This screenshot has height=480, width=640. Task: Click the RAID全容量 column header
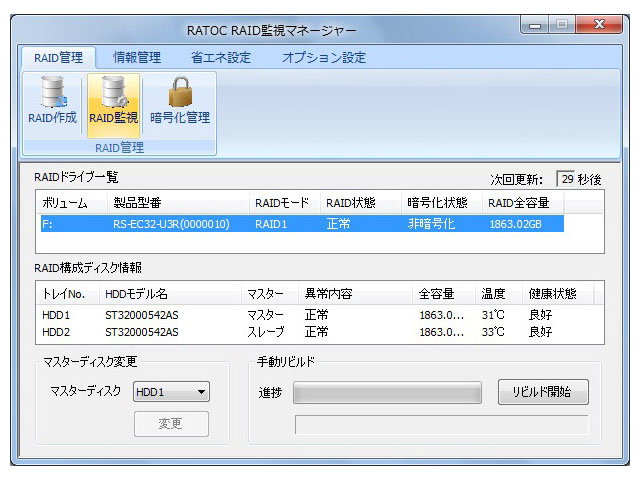point(523,203)
